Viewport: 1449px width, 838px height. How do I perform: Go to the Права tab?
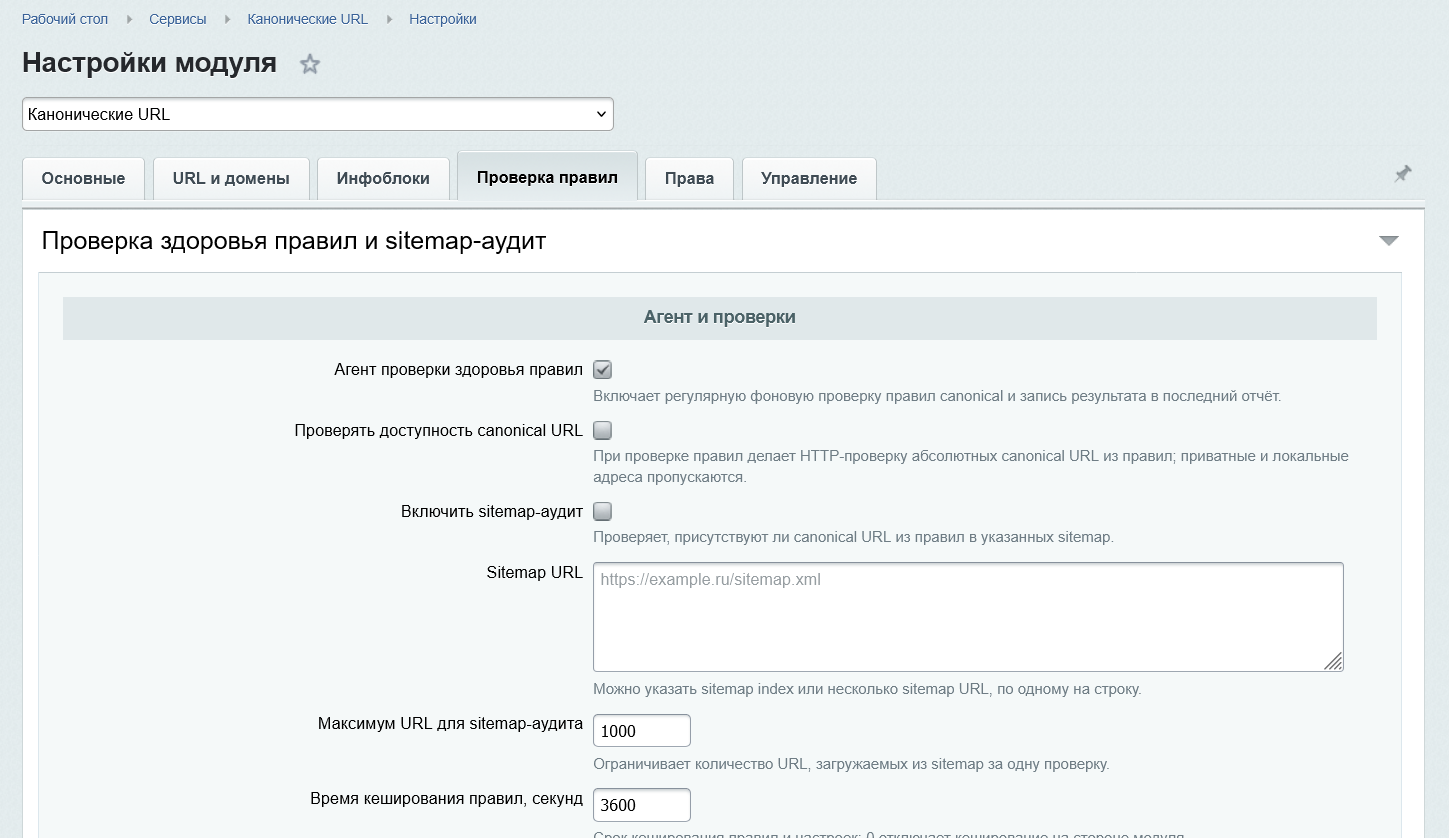coord(689,178)
